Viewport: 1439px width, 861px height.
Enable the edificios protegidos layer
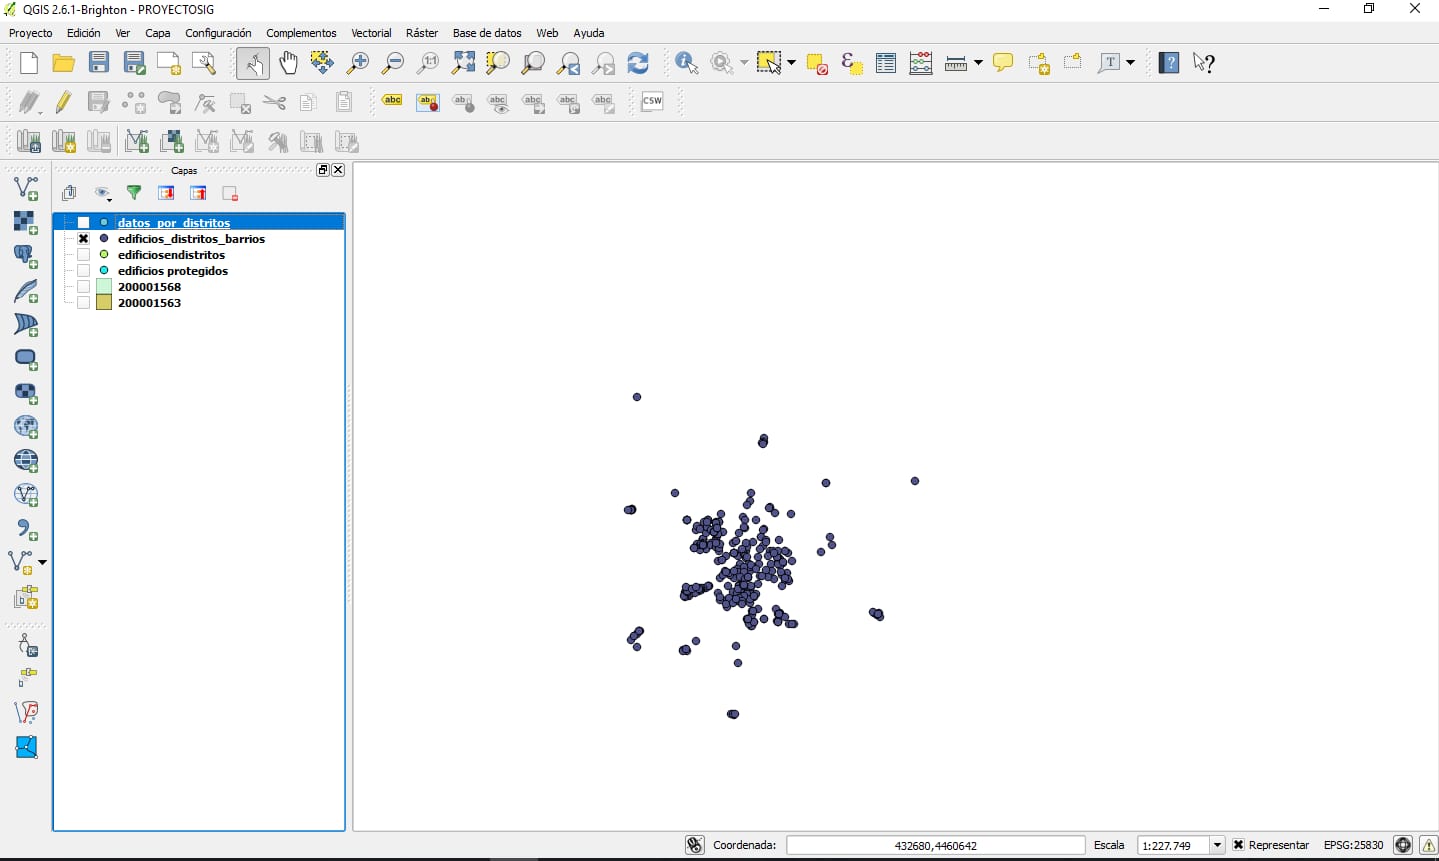pyautogui.click(x=84, y=271)
